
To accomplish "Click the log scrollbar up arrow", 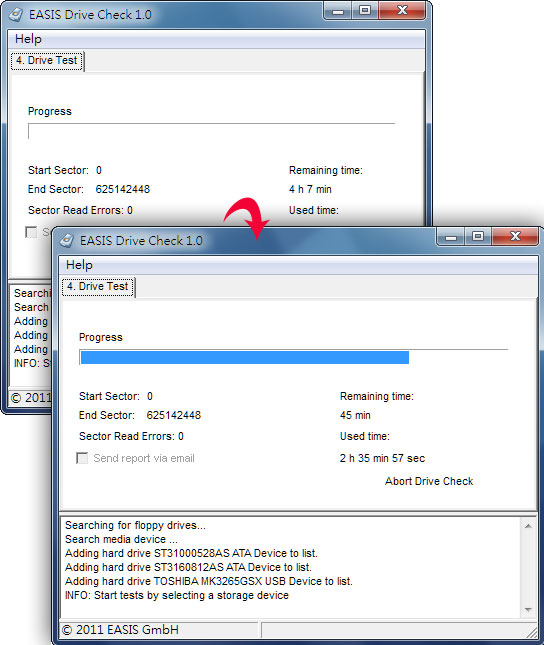I will [528, 526].
